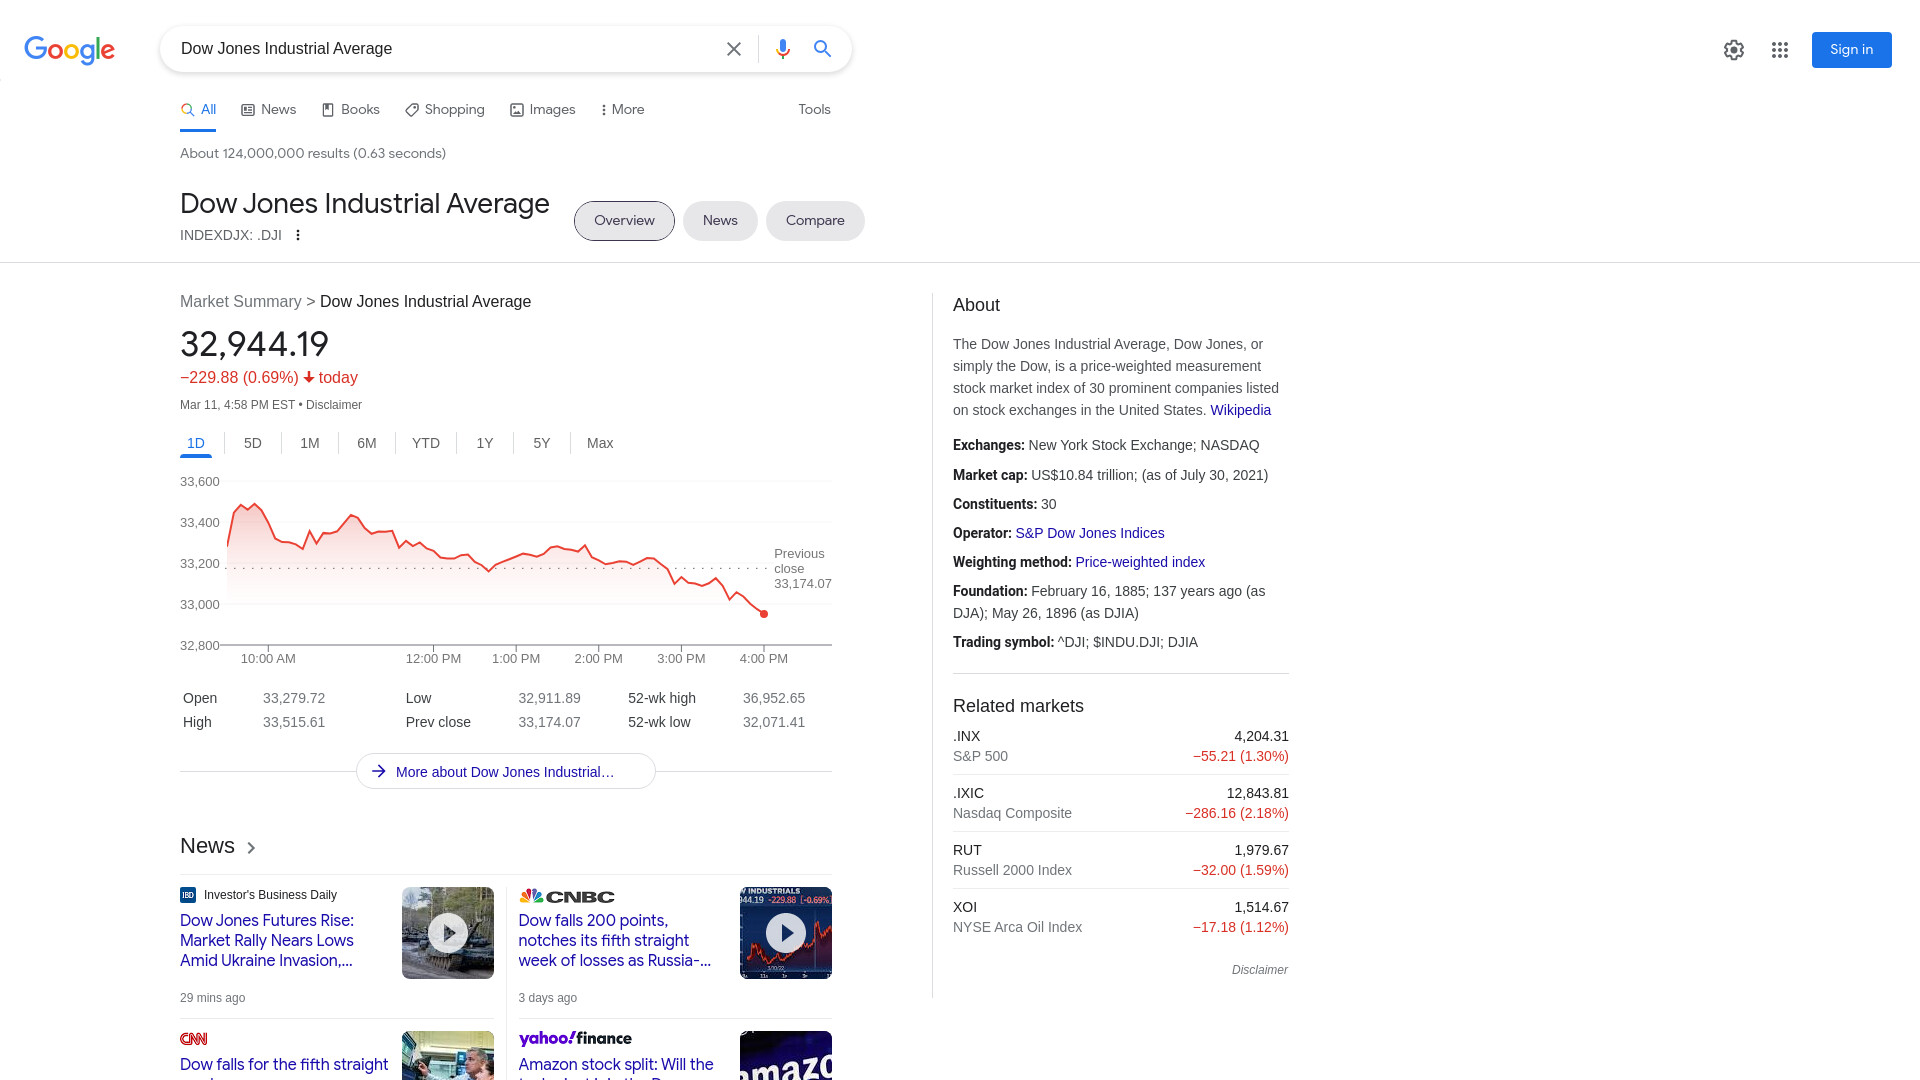Play the Investor's Business Daily video thumbnail
This screenshot has width=1920, height=1080.
click(x=448, y=933)
